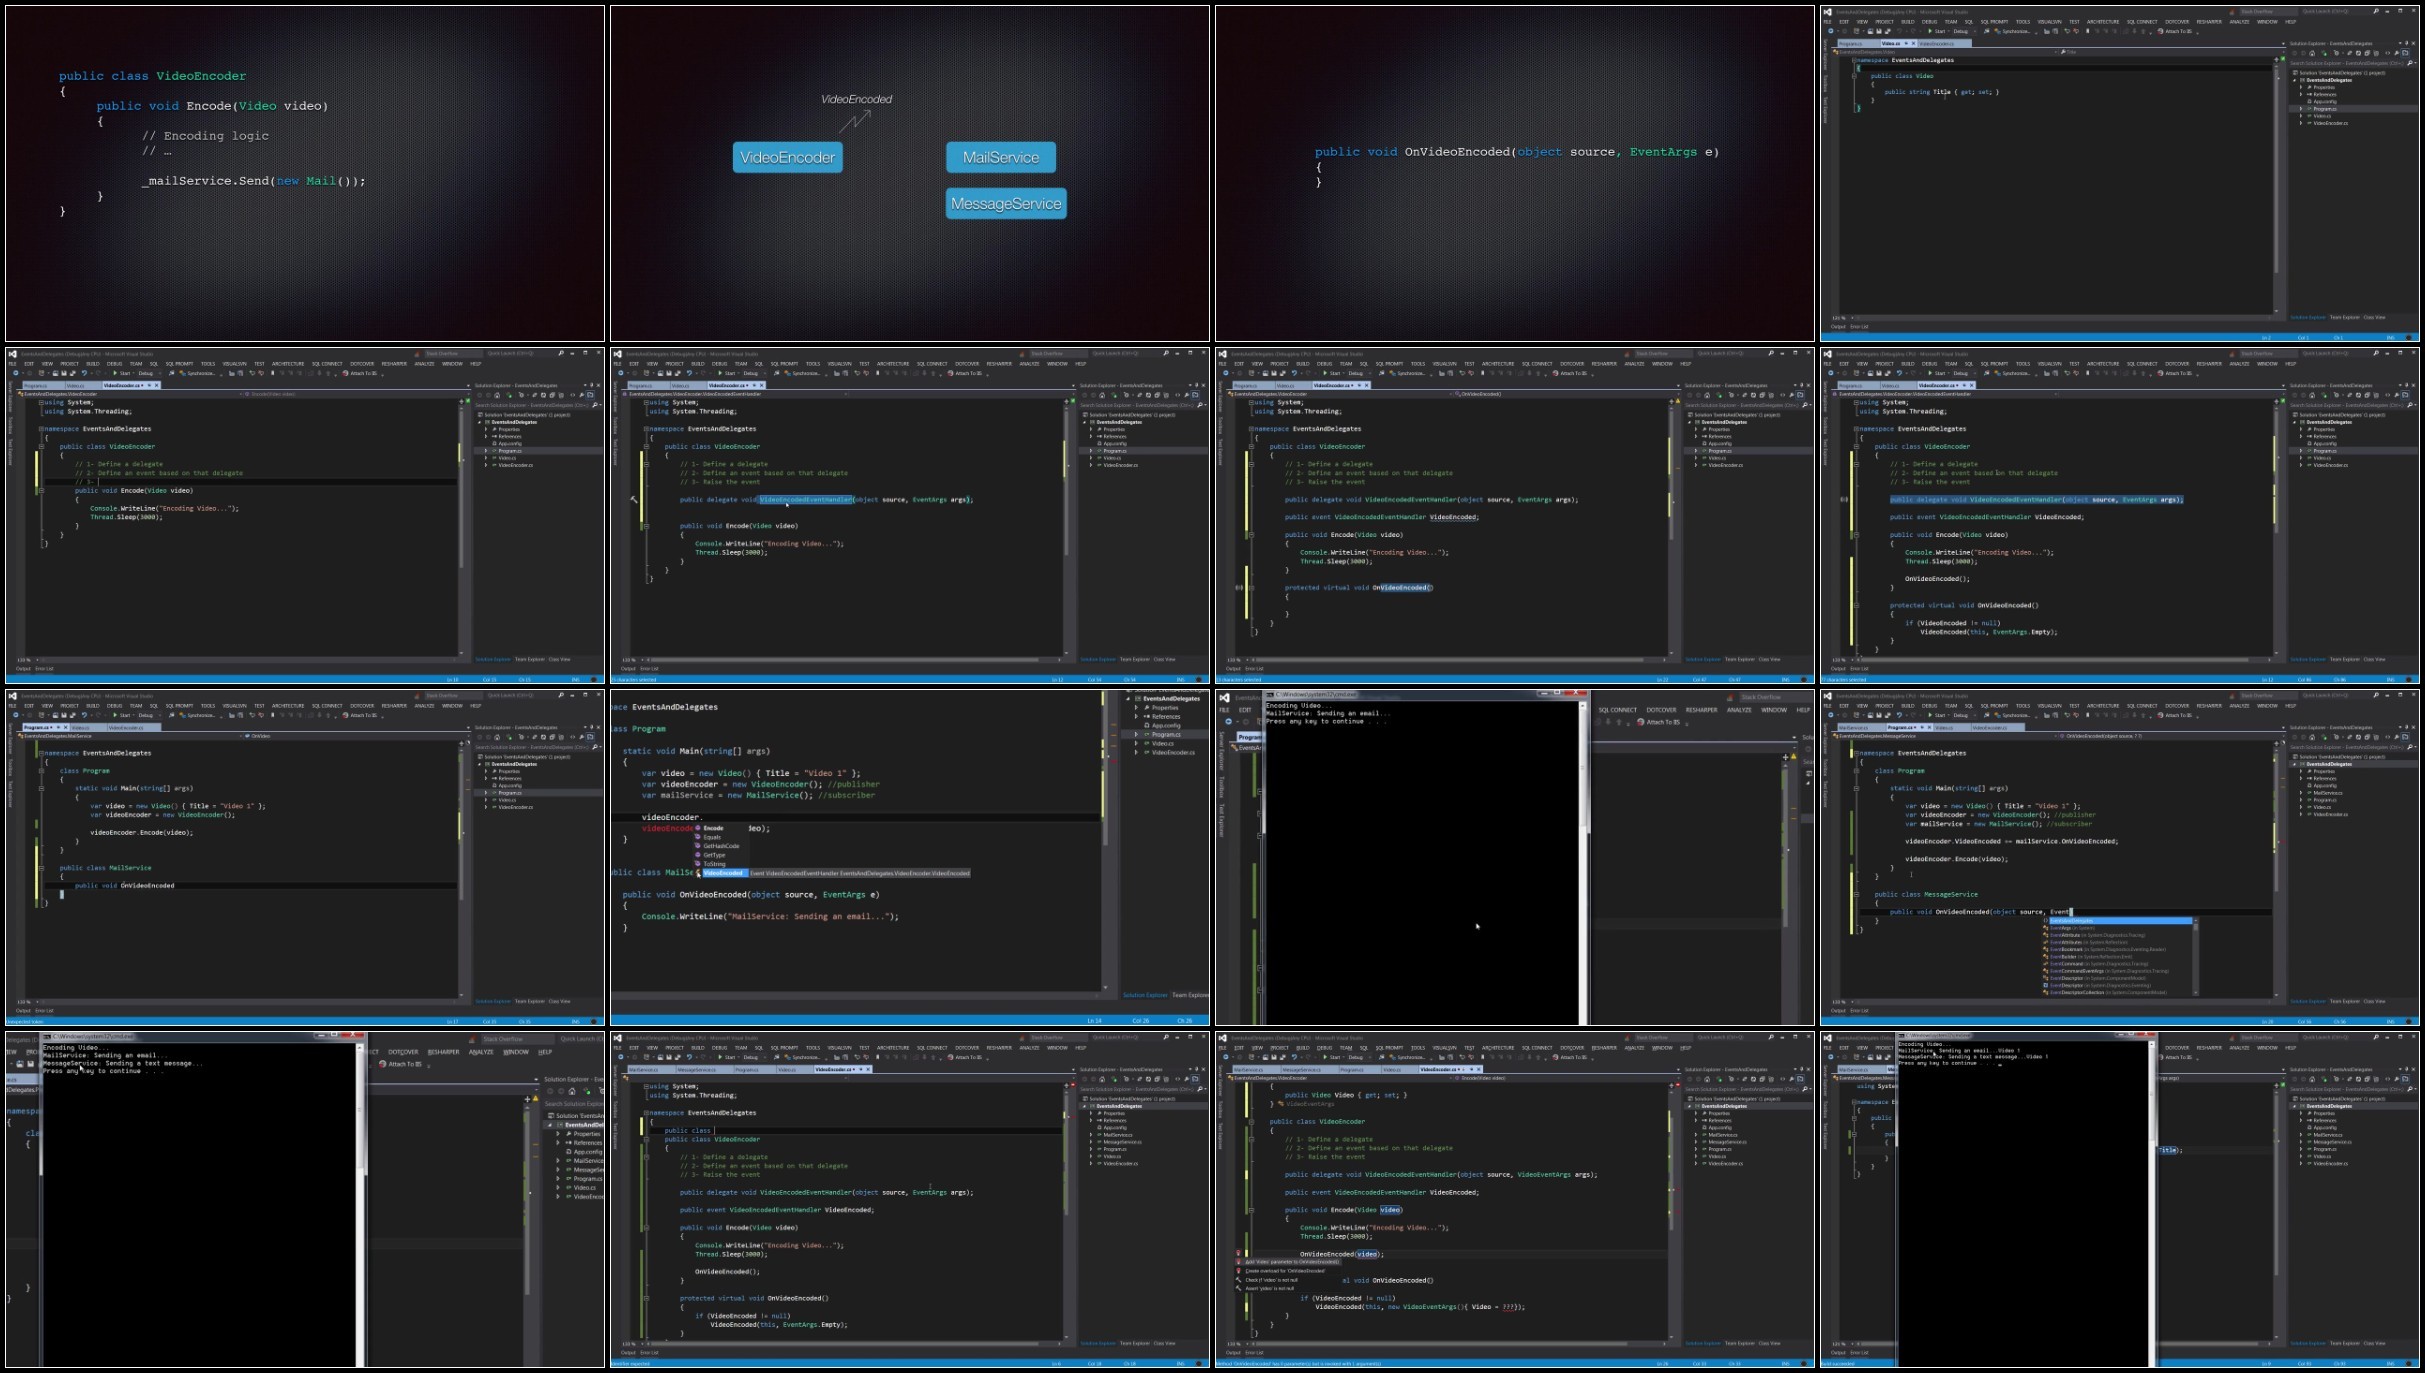Screen dimensions: 2425x1373
Task: Expand Video.cs node in the zoomed IntelliSense frame
Action: 1137,743
